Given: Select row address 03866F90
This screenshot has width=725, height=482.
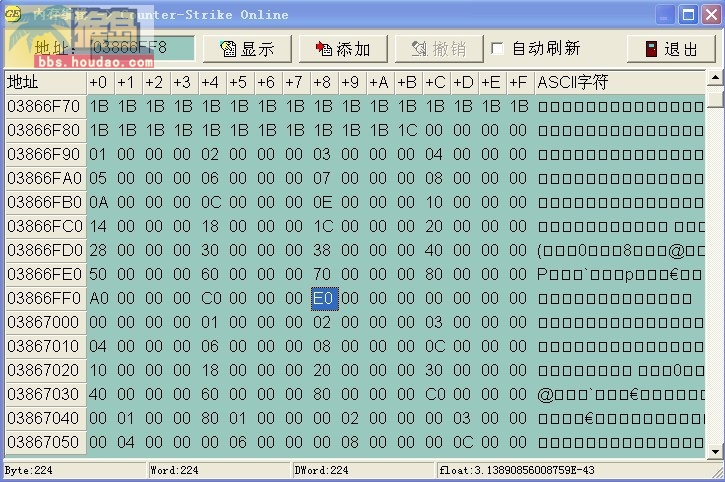Looking at the screenshot, I should (45, 154).
